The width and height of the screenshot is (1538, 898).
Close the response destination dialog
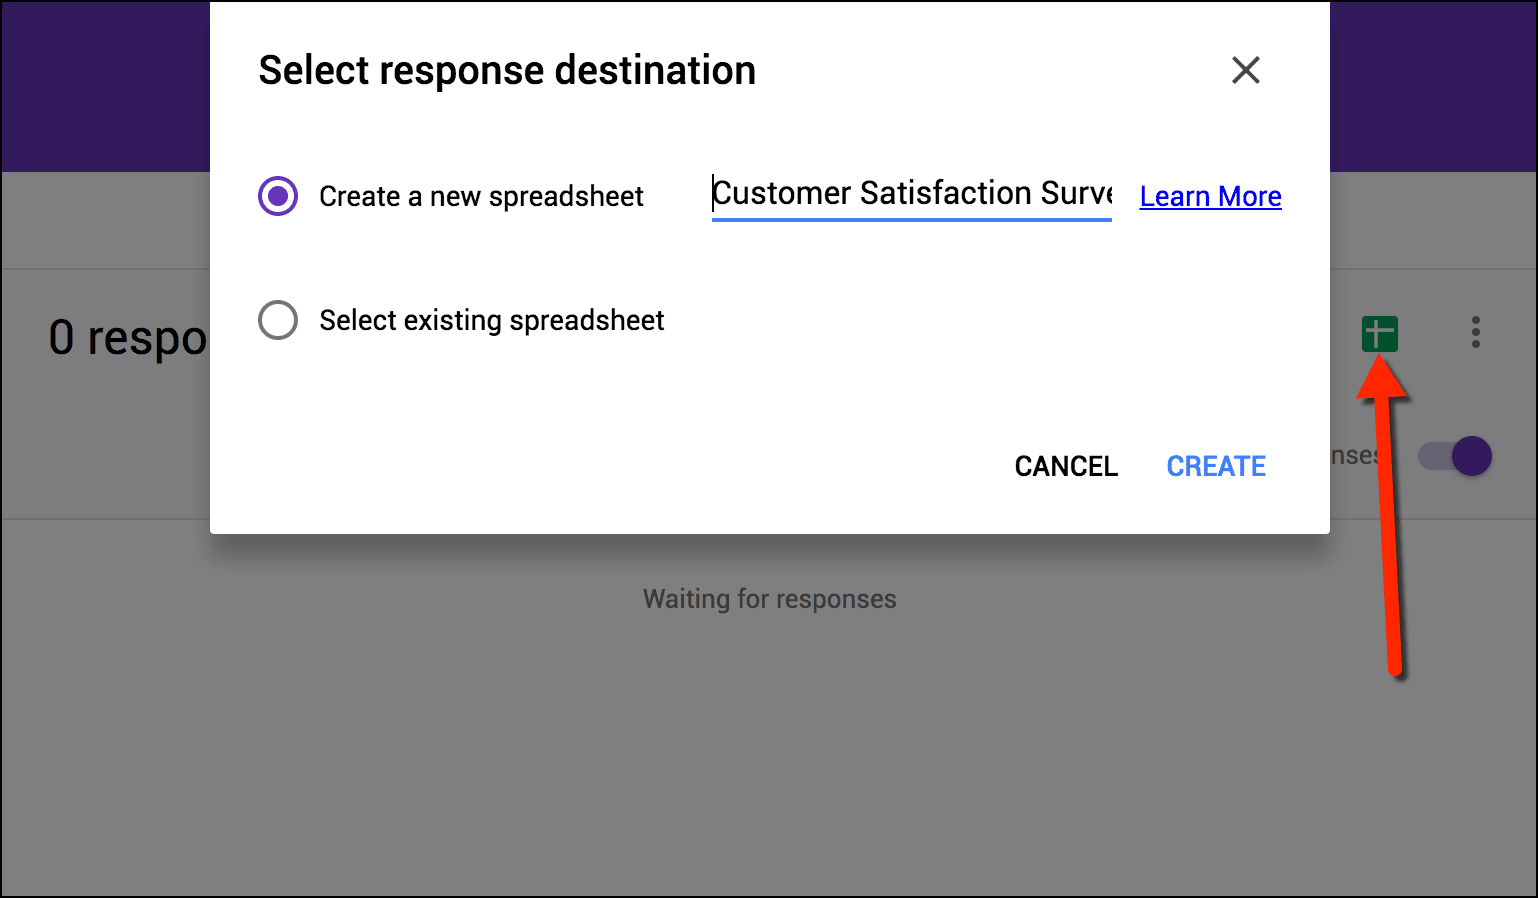[x=1246, y=70]
